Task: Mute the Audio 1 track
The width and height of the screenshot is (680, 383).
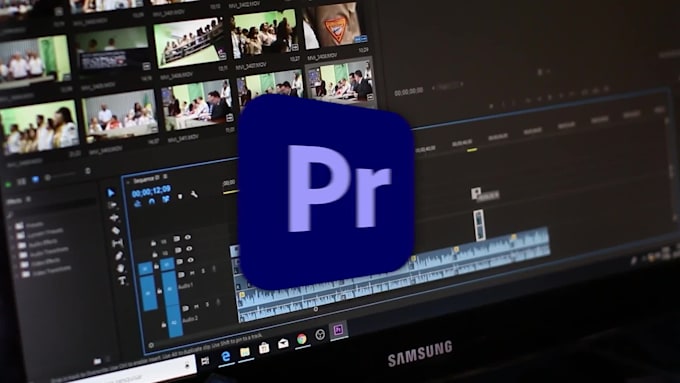Action: click(x=193, y=273)
